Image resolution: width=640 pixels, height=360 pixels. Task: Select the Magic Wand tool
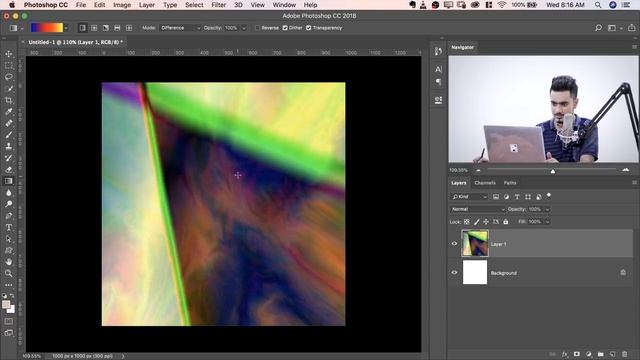[x=9, y=89]
